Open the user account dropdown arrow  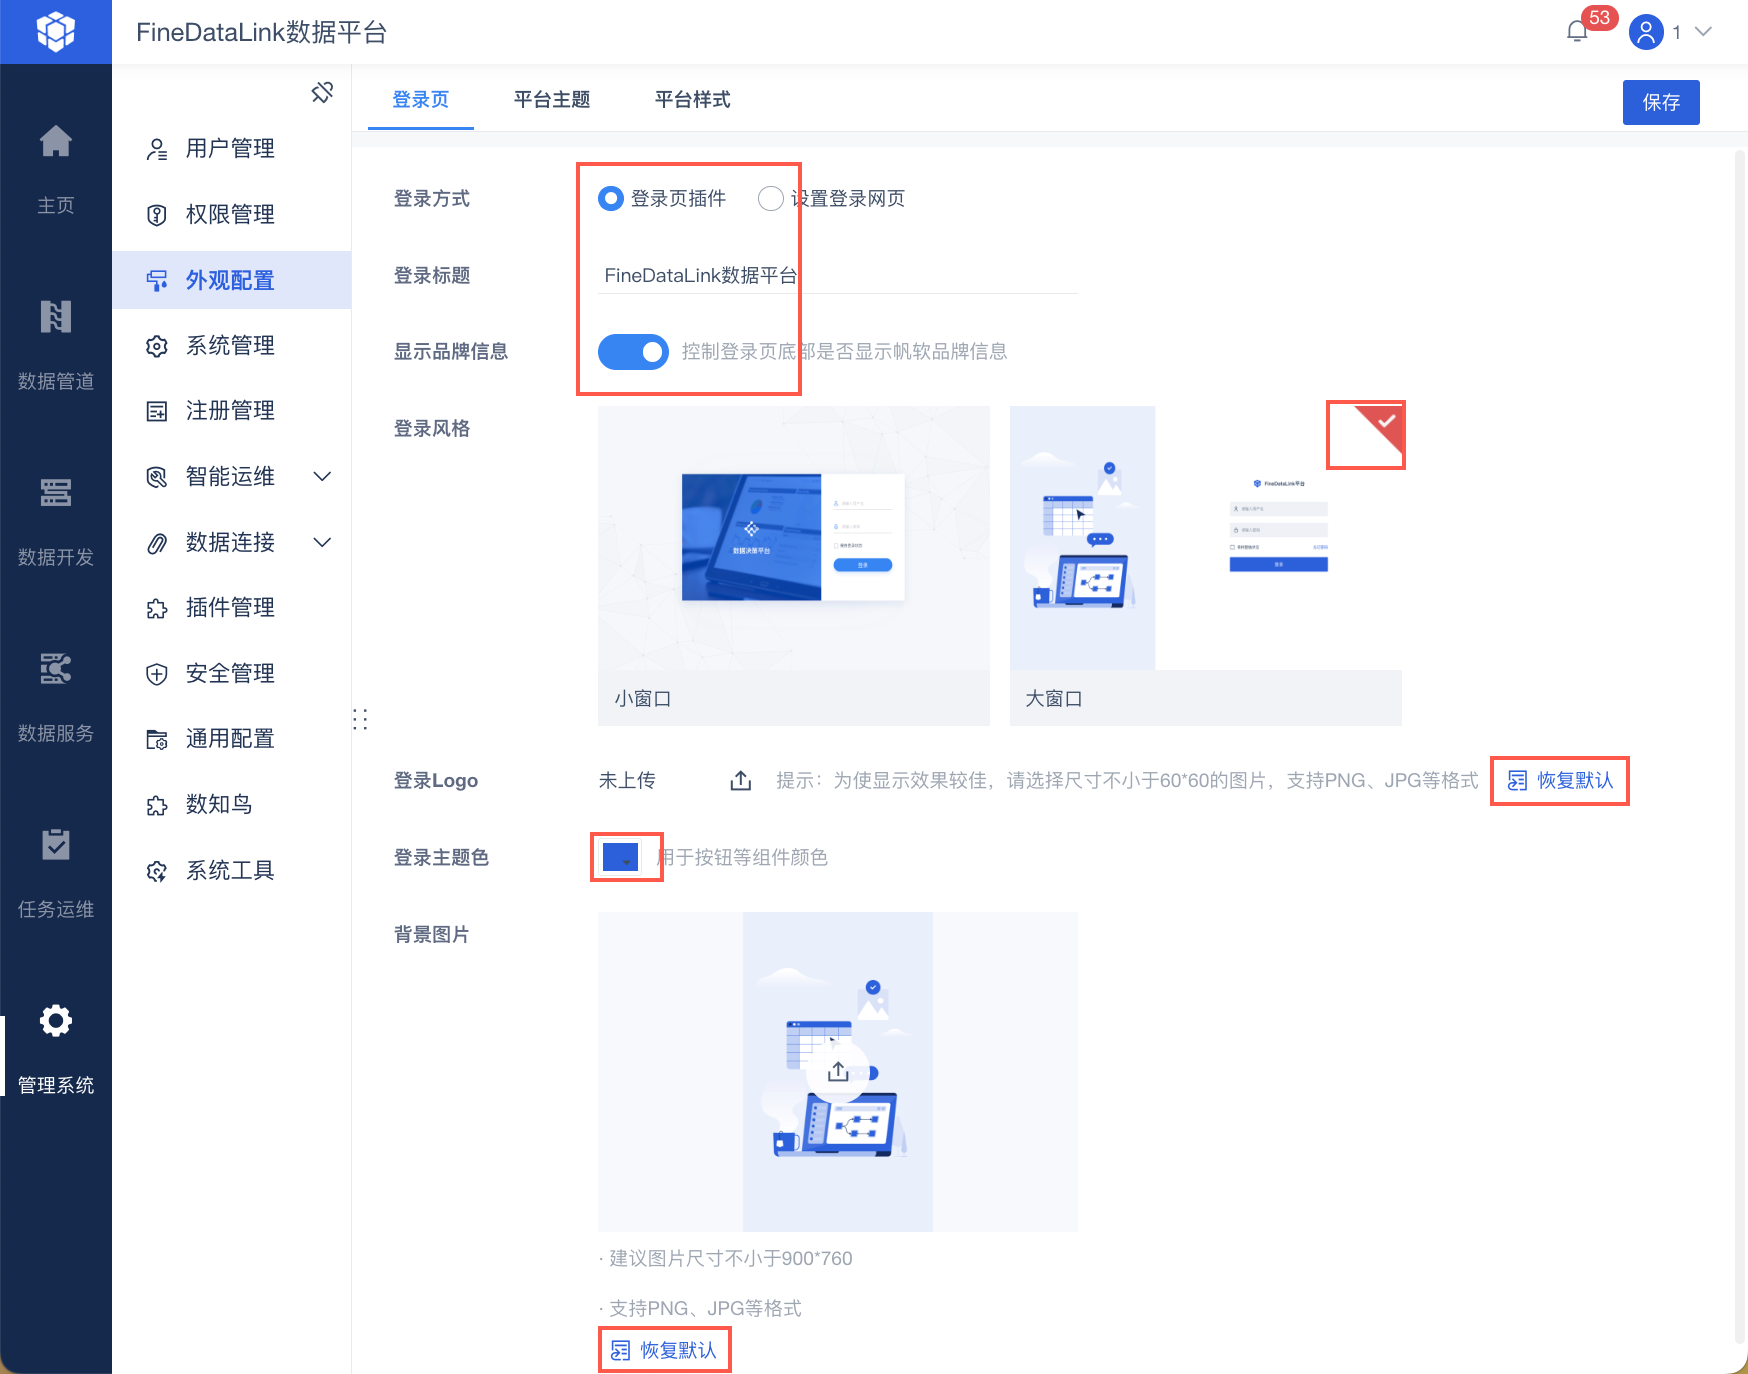[1704, 32]
